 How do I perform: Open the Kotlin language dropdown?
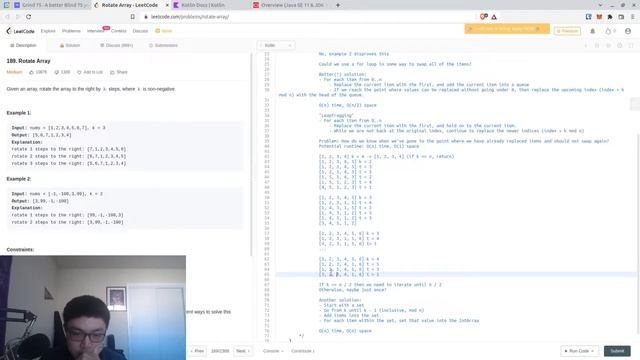tap(276, 45)
